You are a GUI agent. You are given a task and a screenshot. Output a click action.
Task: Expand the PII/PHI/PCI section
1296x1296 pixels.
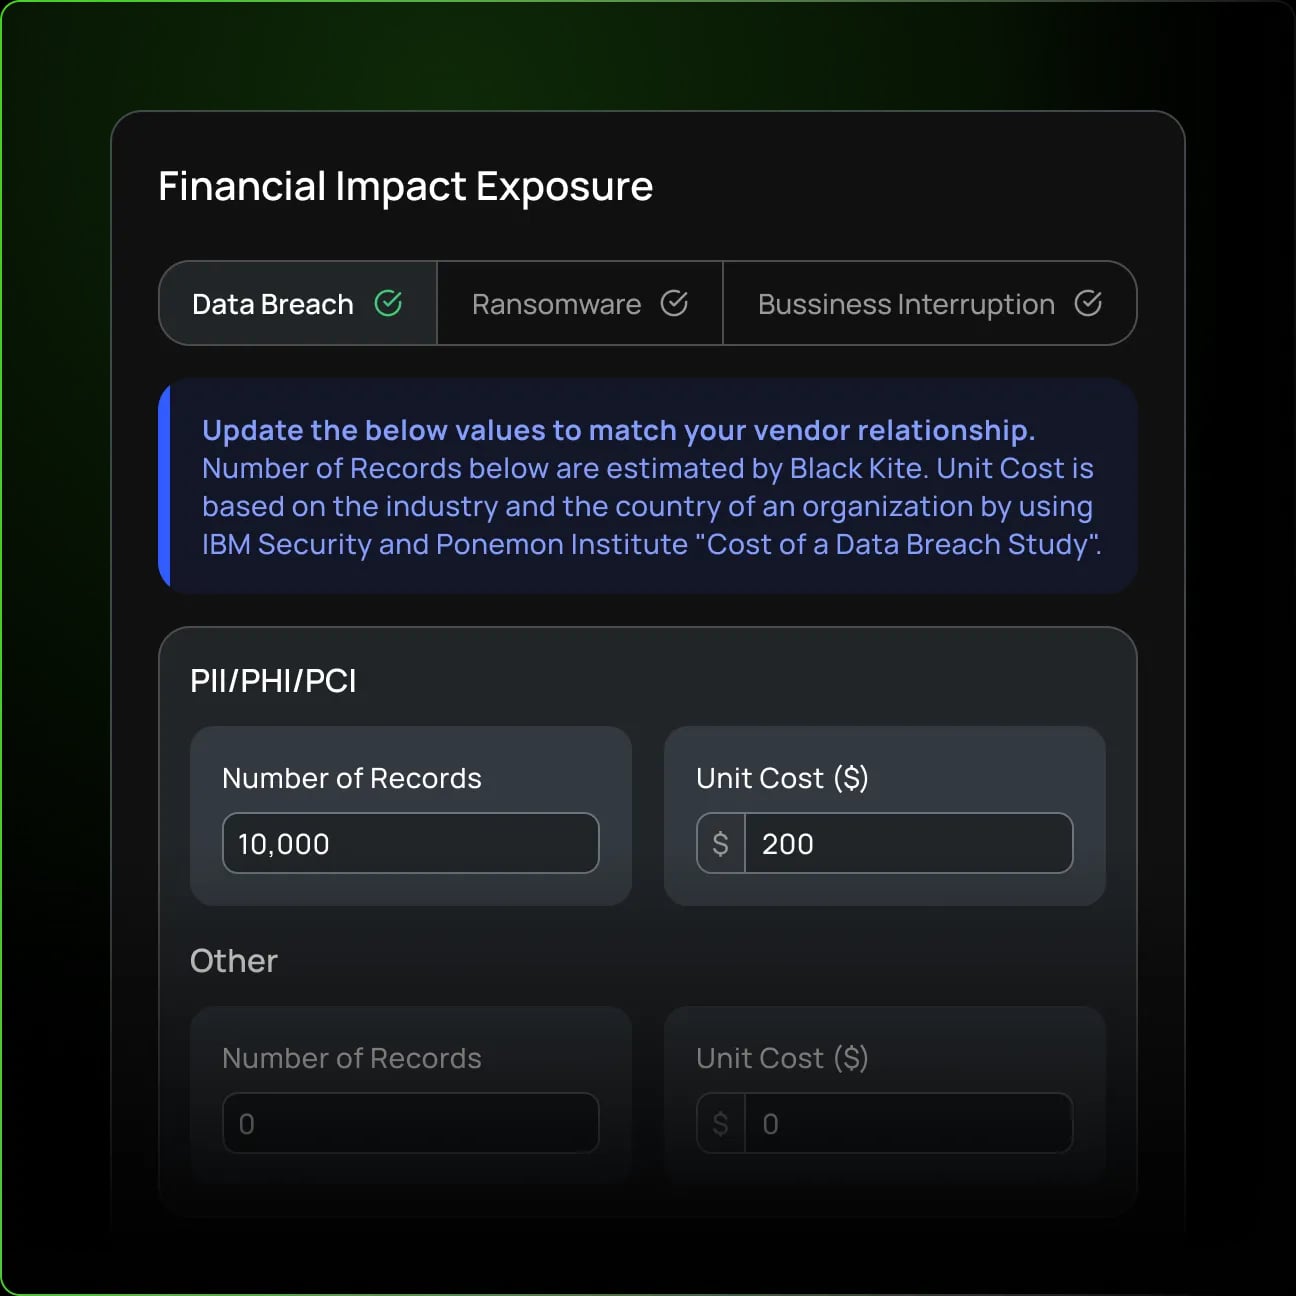coord(274,680)
